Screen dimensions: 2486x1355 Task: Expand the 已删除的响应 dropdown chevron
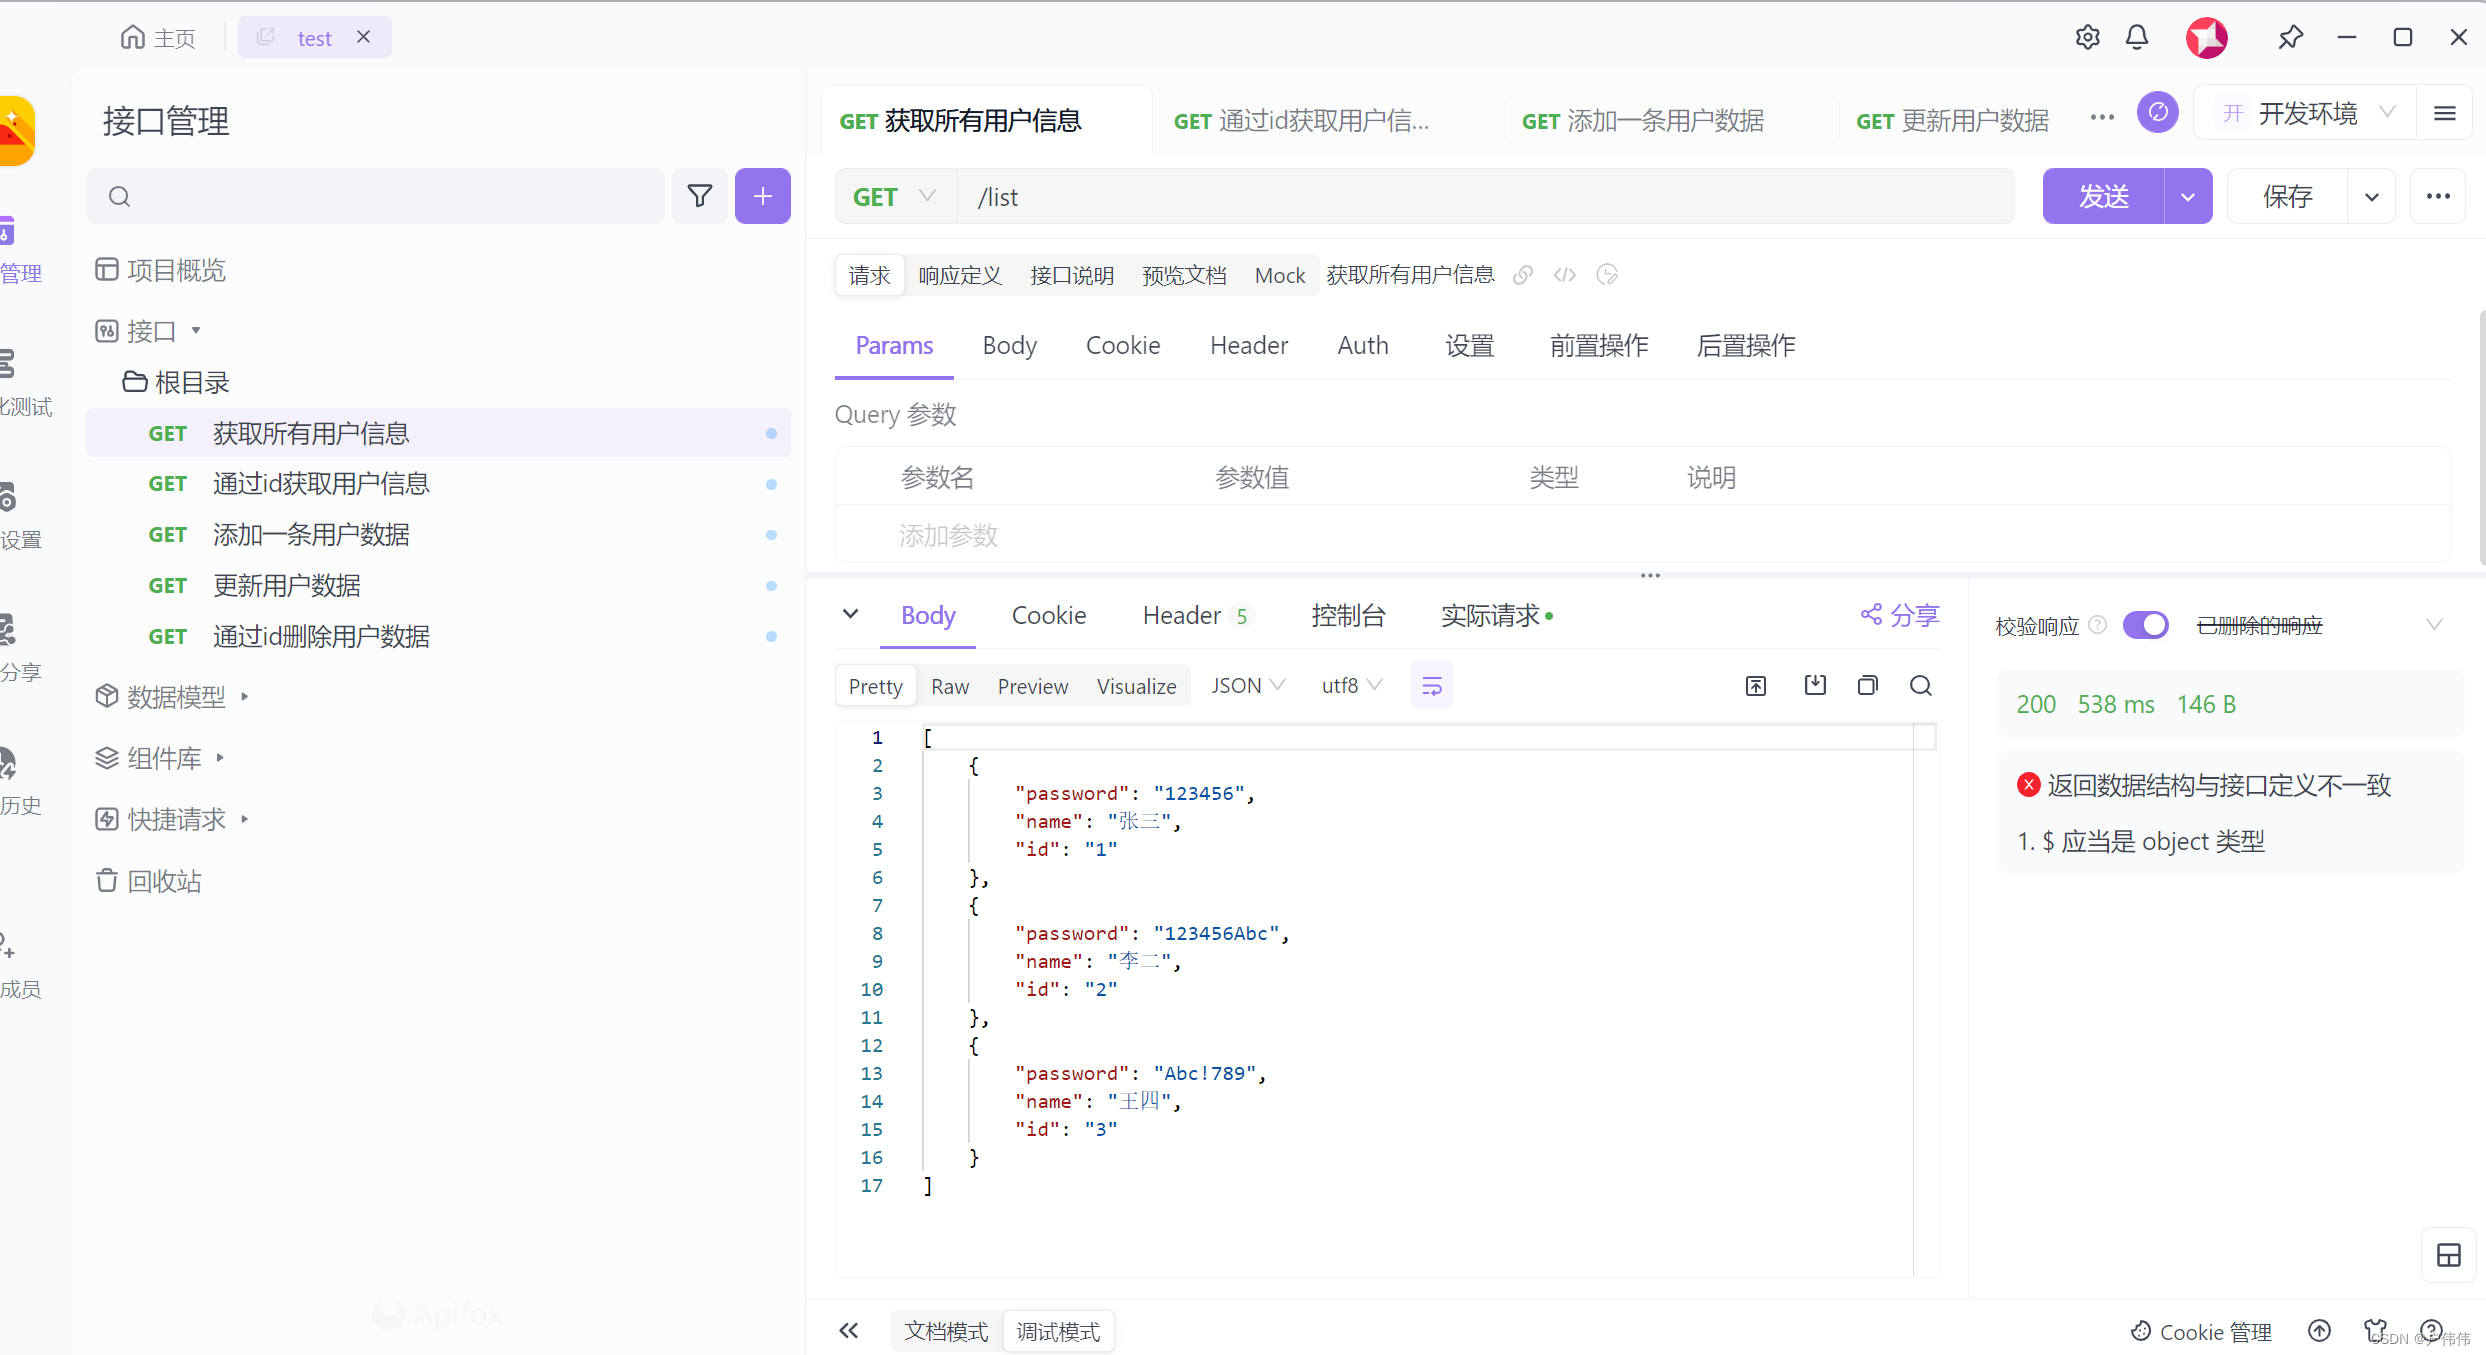pos(2434,625)
